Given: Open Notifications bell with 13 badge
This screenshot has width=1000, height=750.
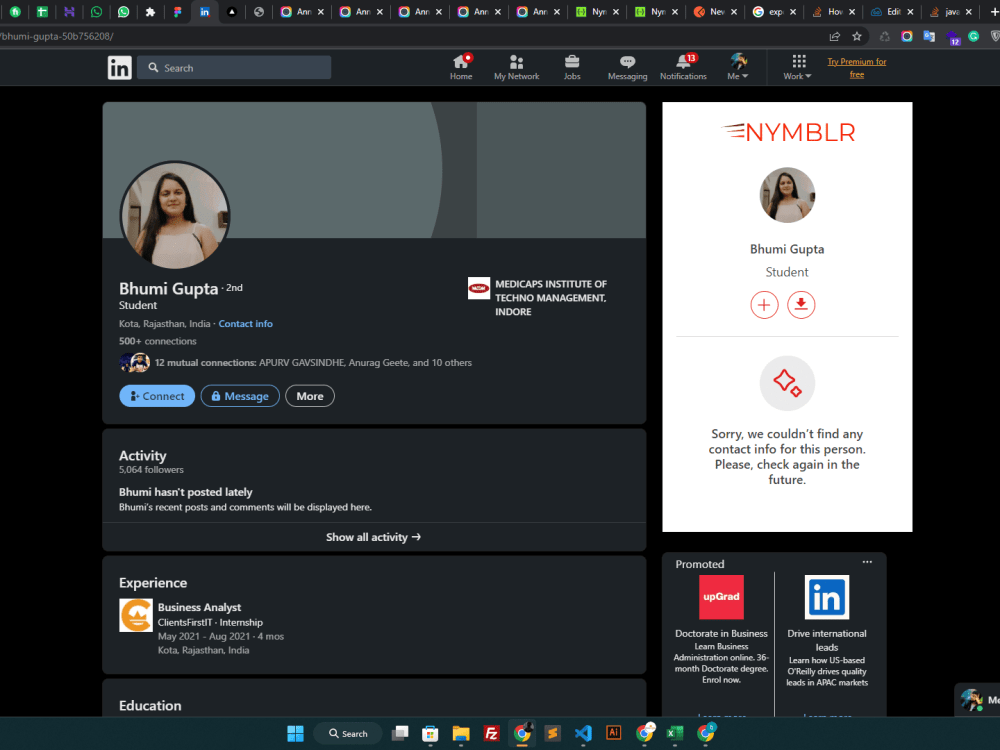Looking at the screenshot, I should (x=683, y=67).
